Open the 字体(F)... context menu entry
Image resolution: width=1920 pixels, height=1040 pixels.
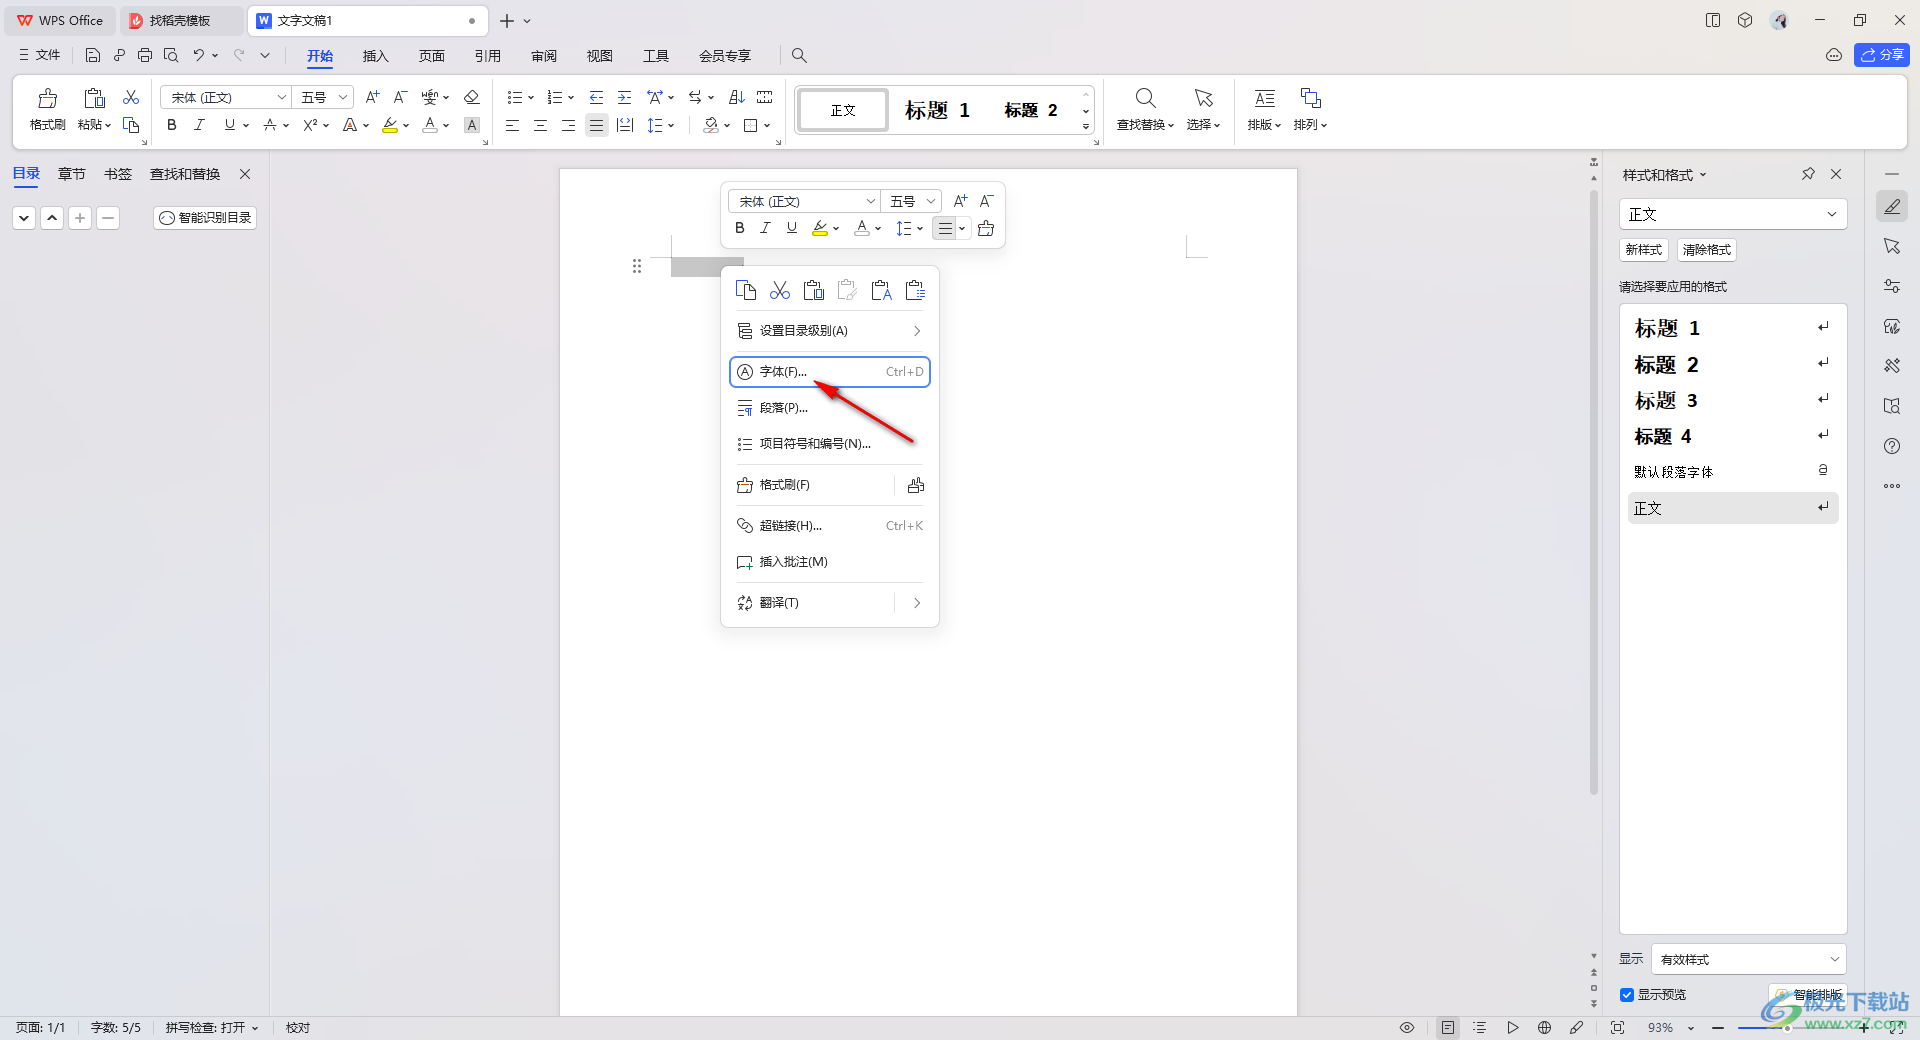click(830, 372)
